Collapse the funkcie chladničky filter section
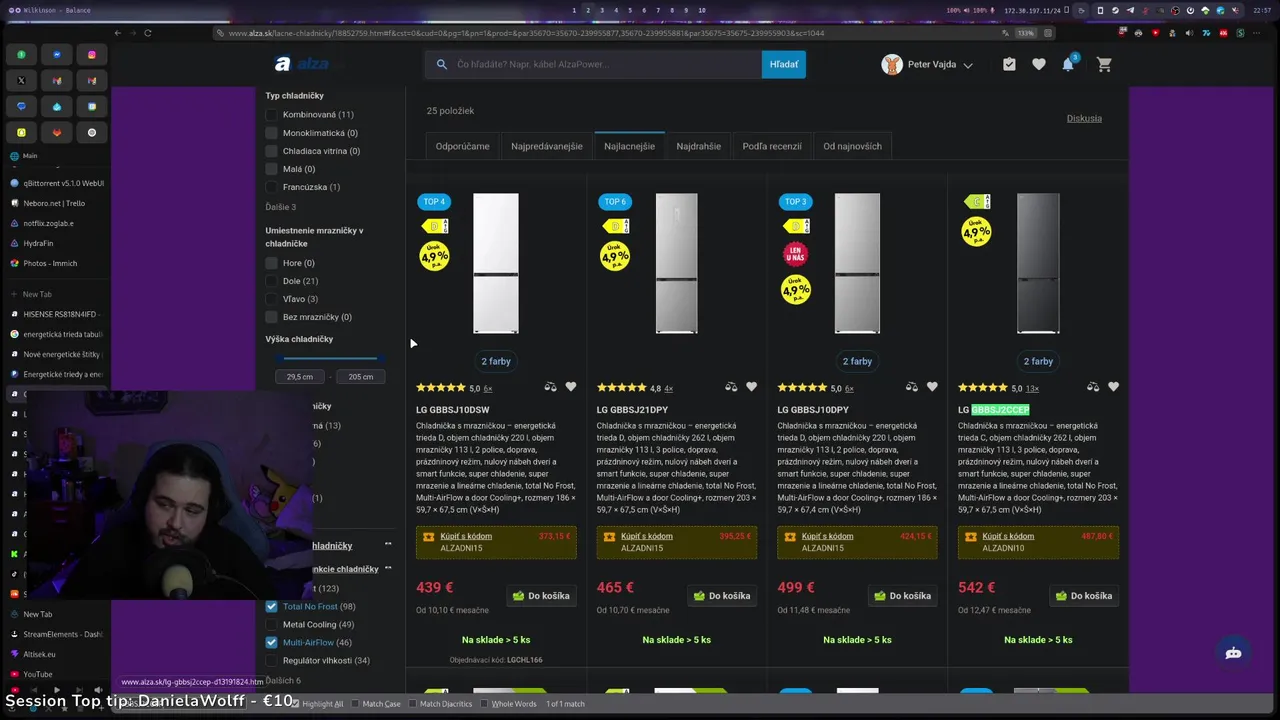This screenshot has height=720, width=1280. click(x=388, y=569)
